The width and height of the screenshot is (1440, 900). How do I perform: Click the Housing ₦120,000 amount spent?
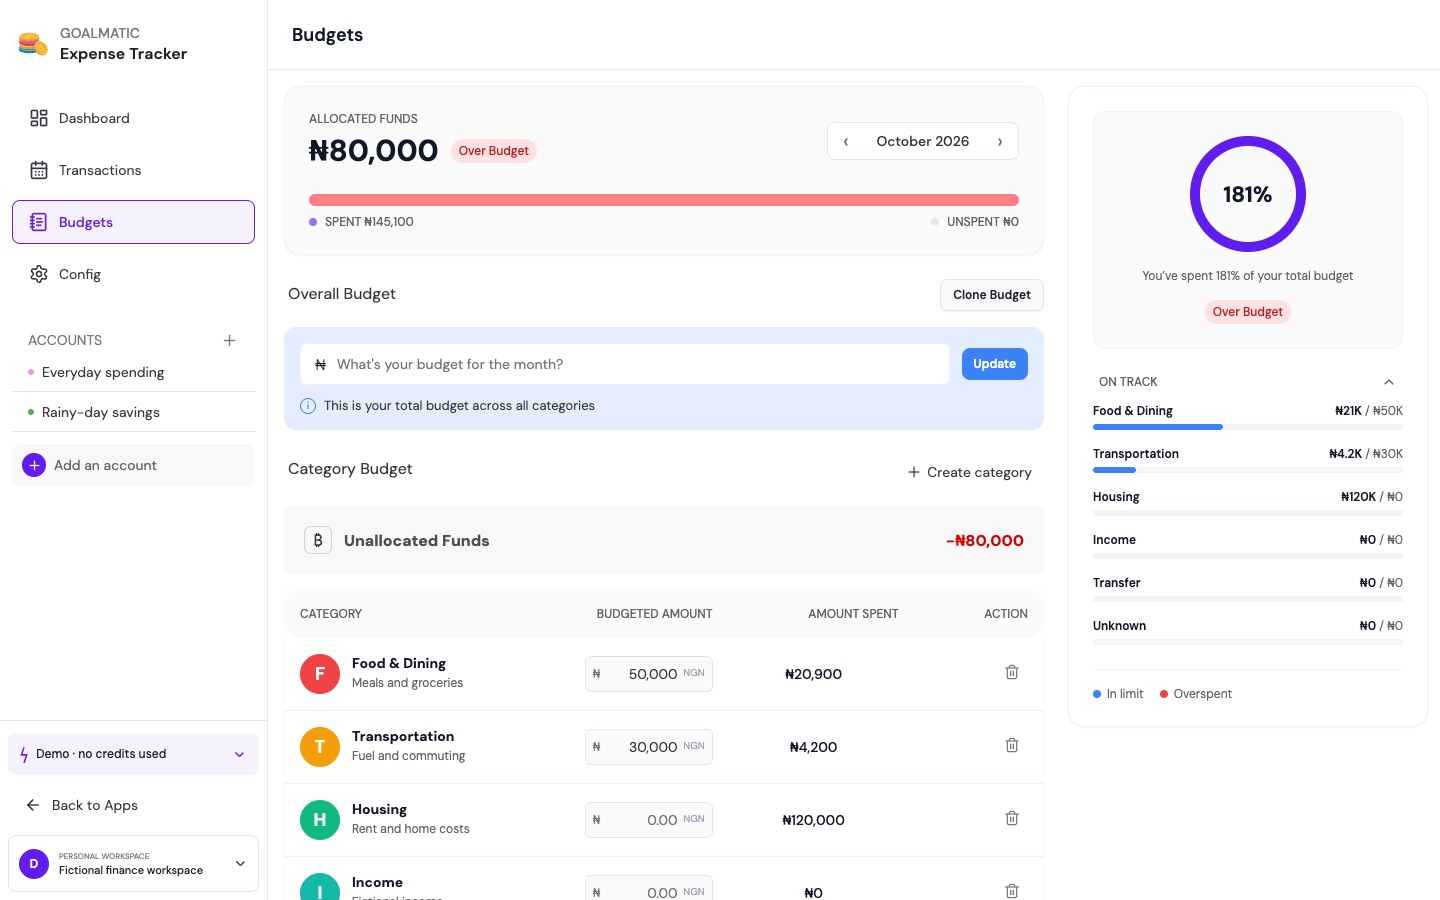click(x=814, y=820)
